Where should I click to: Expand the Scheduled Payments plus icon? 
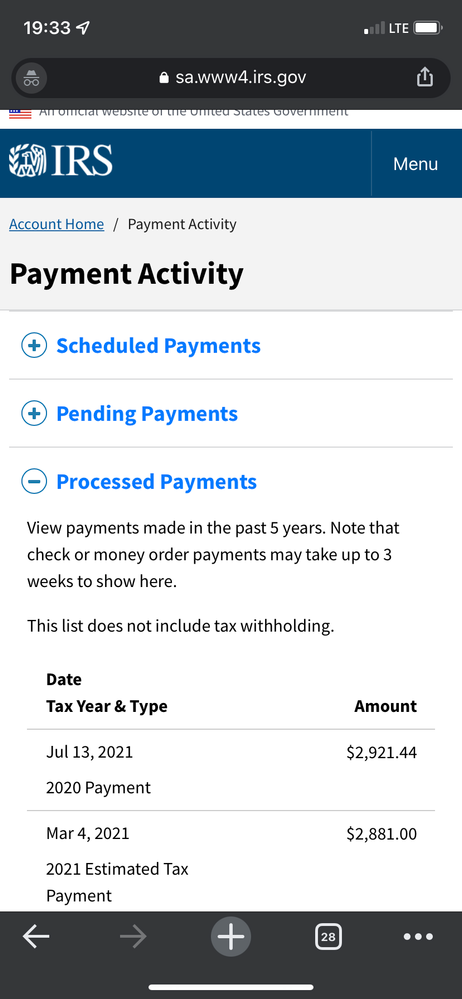34,345
